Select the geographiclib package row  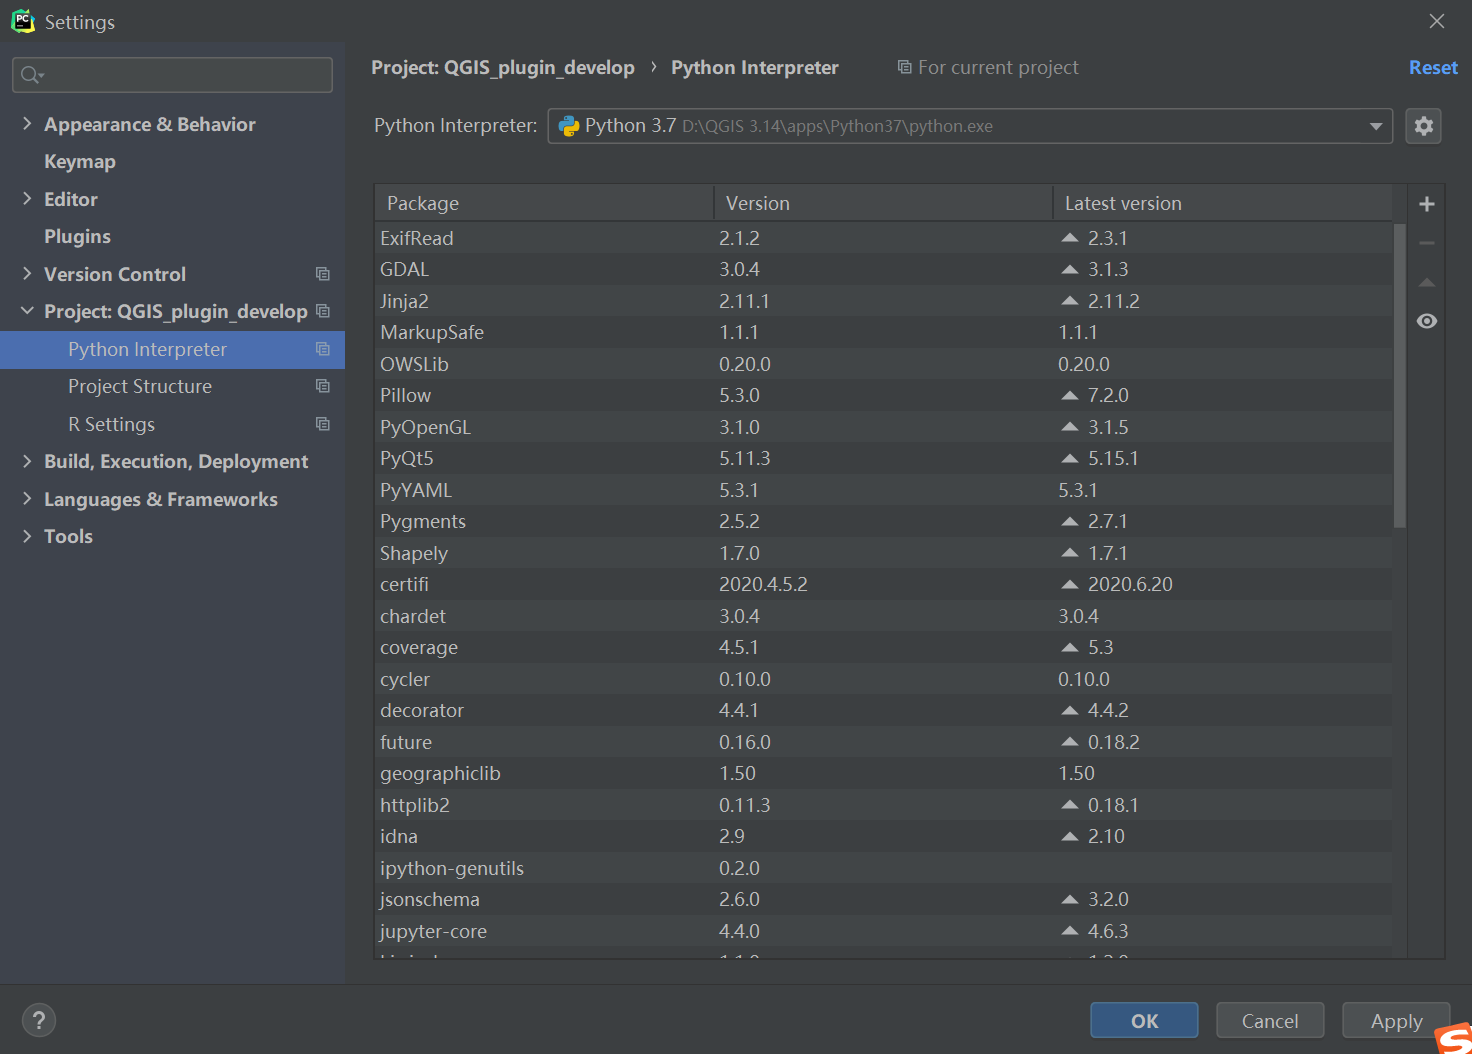(883, 773)
